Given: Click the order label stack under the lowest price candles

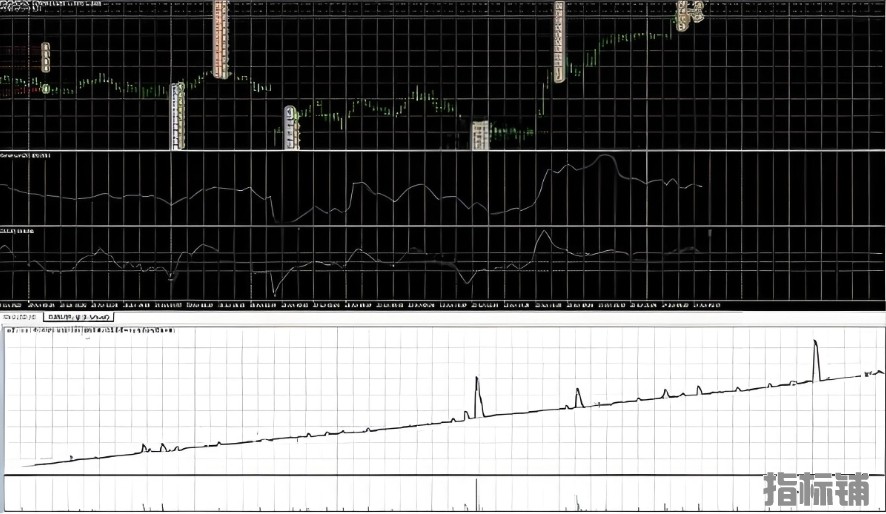Looking at the screenshot, I should click(x=480, y=134).
